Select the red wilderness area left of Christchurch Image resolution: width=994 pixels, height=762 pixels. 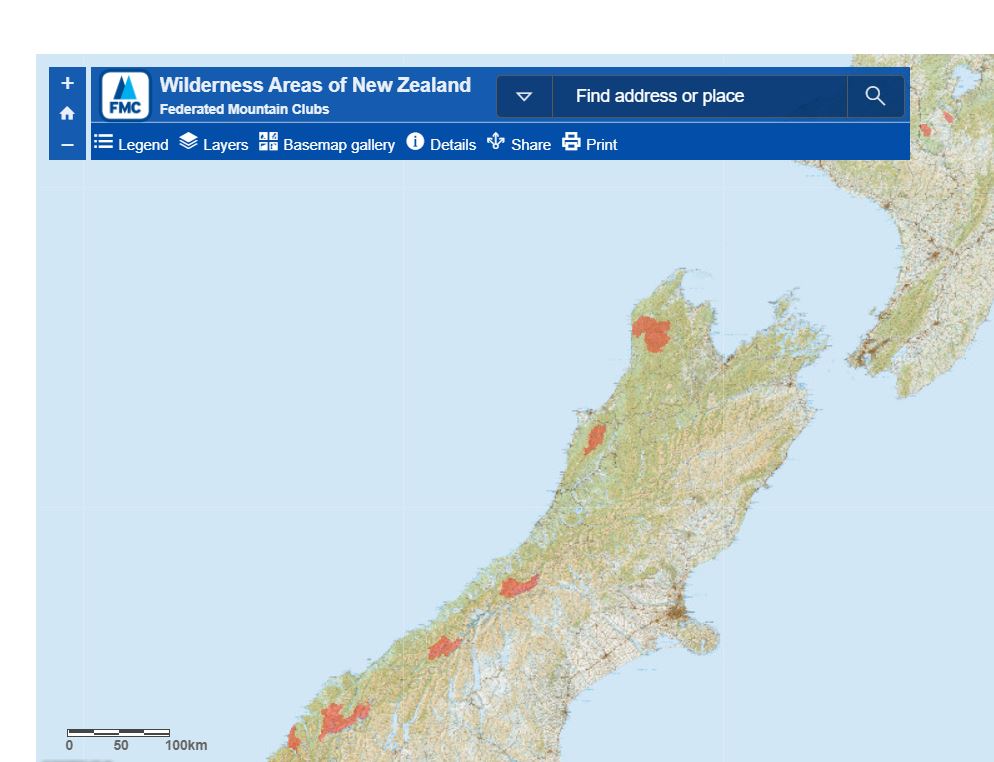(x=519, y=586)
